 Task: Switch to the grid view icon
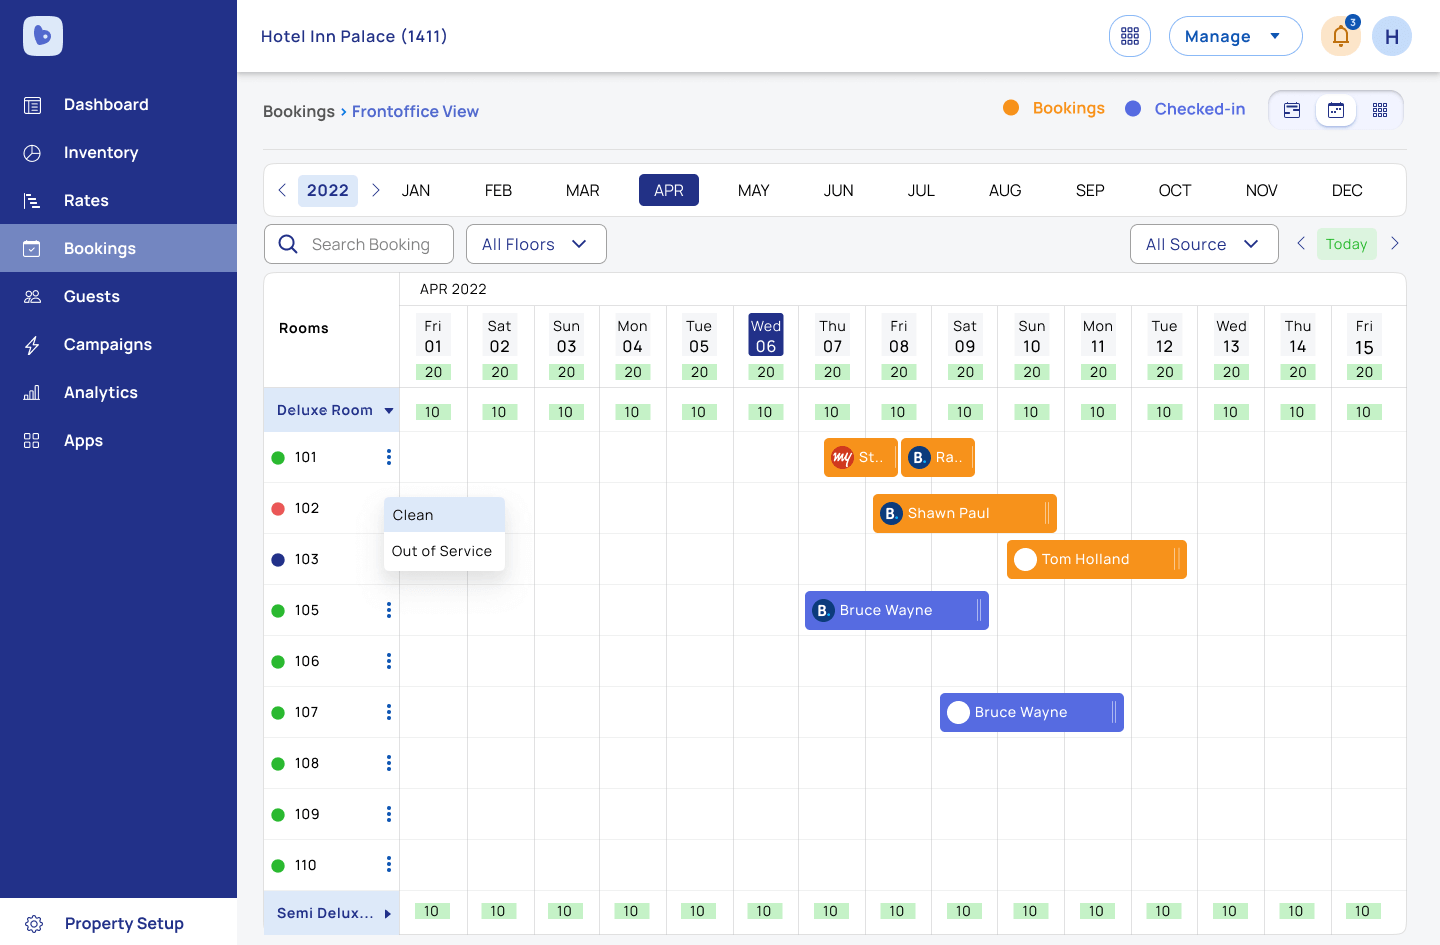pyautogui.click(x=1380, y=110)
